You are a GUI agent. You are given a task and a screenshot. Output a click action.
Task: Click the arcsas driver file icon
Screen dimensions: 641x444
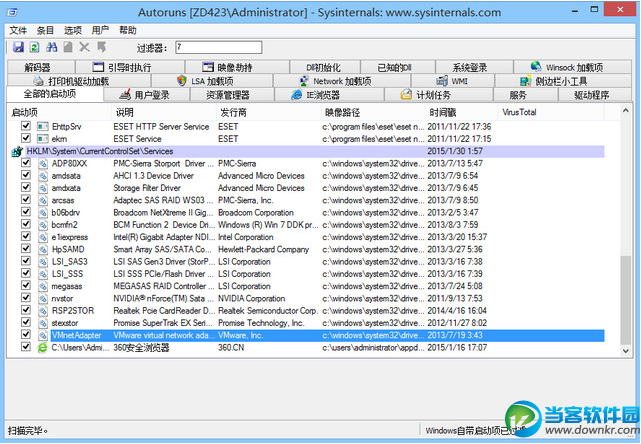point(43,200)
